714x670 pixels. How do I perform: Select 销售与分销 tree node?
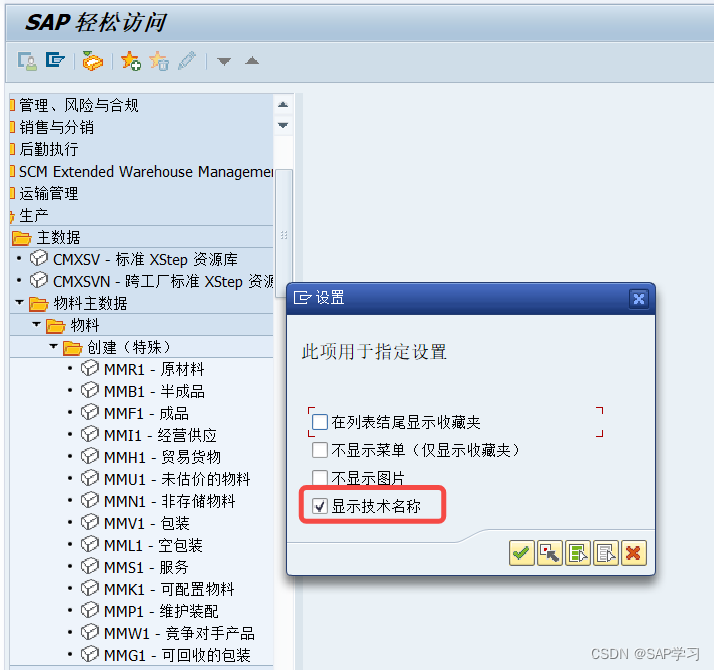click(x=56, y=127)
